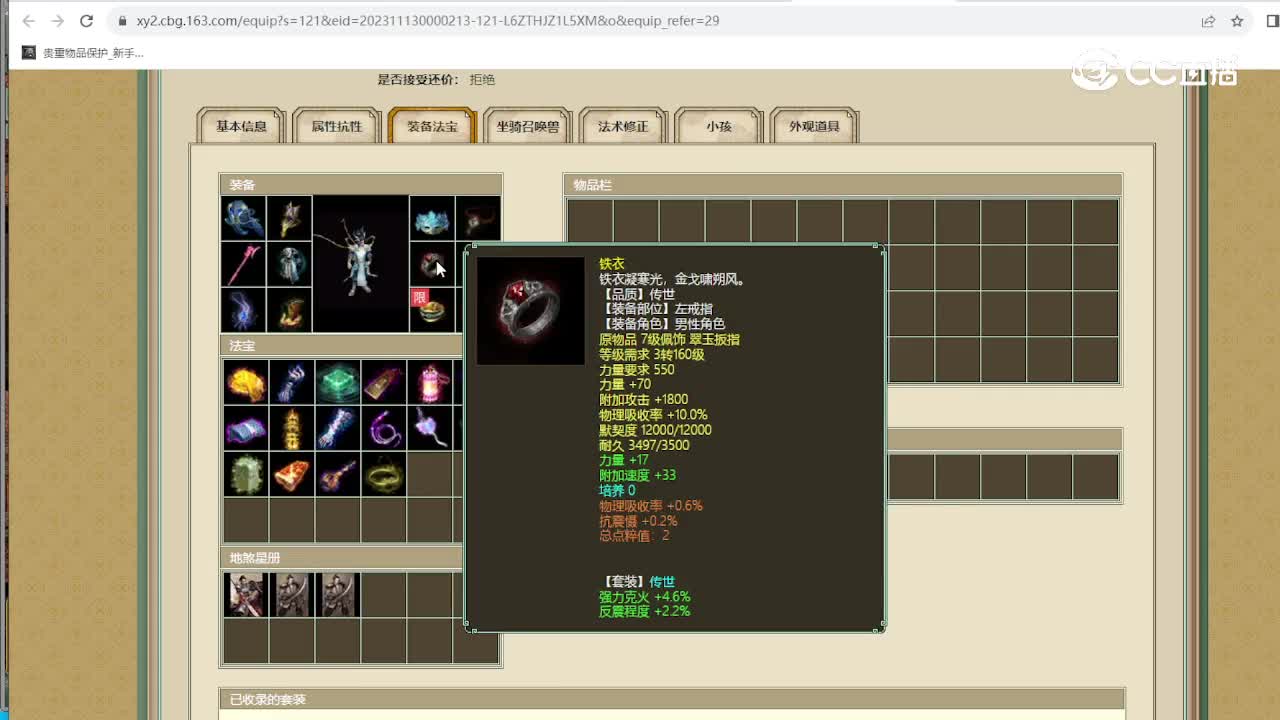Reload the page with refresh icon
Viewport: 1280px width, 720px height.
(x=87, y=21)
